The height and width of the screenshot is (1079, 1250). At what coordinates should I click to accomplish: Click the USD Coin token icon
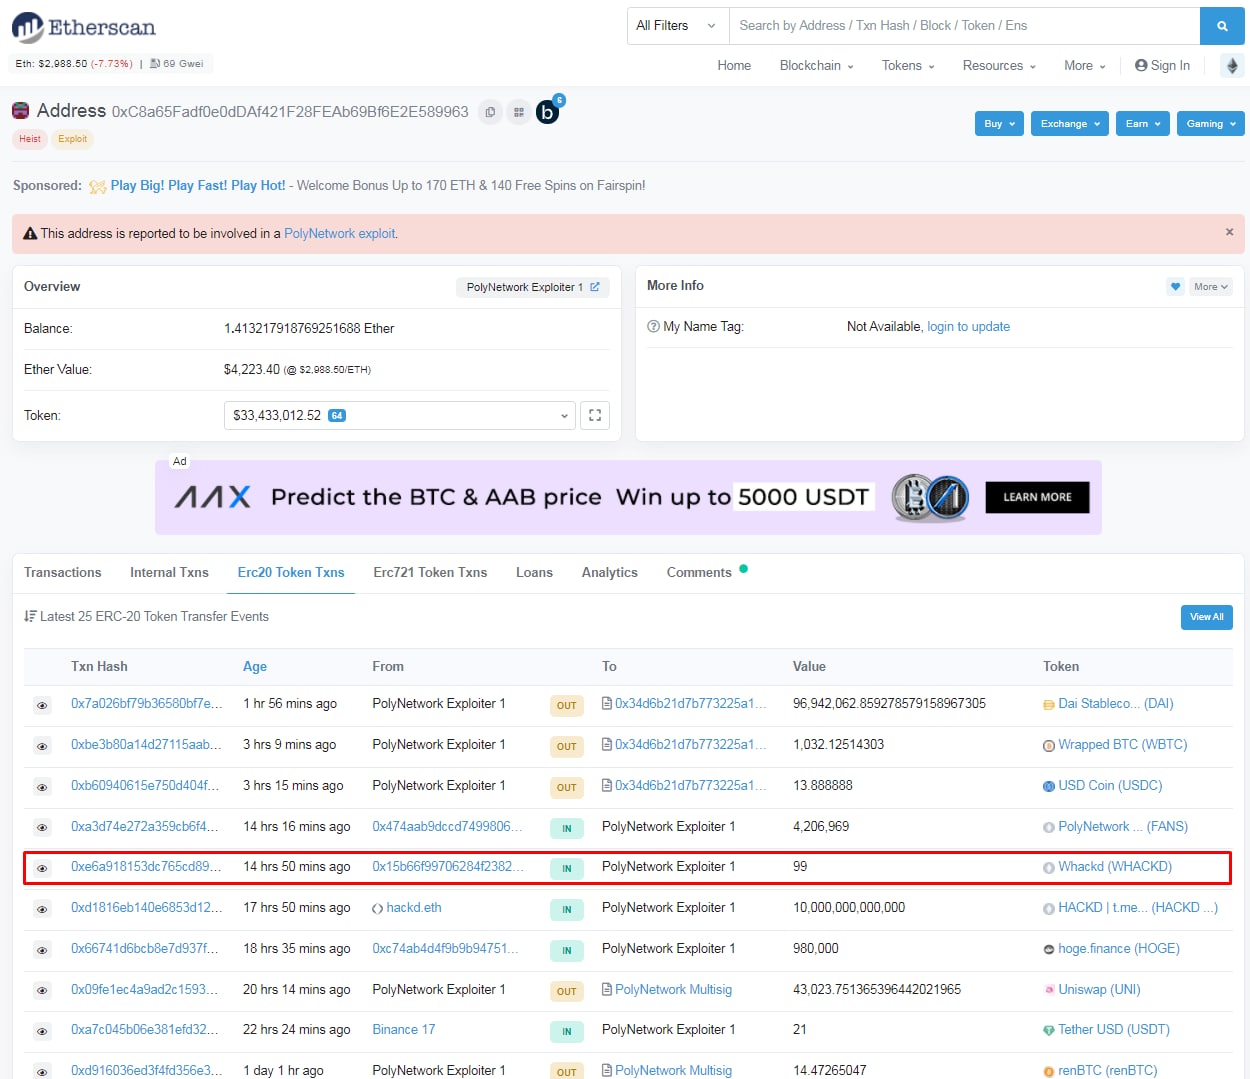point(1049,787)
